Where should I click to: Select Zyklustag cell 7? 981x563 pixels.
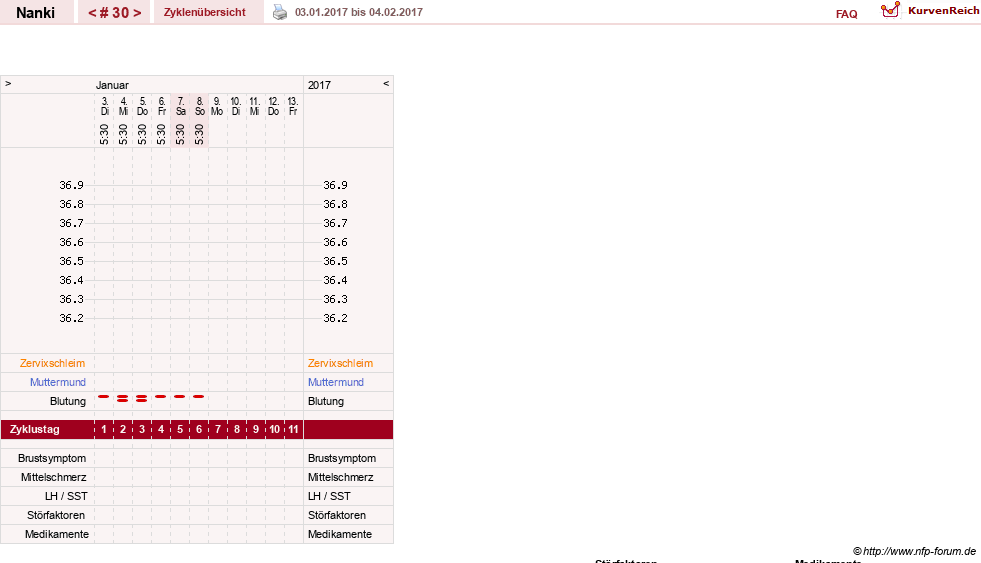coord(218,430)
